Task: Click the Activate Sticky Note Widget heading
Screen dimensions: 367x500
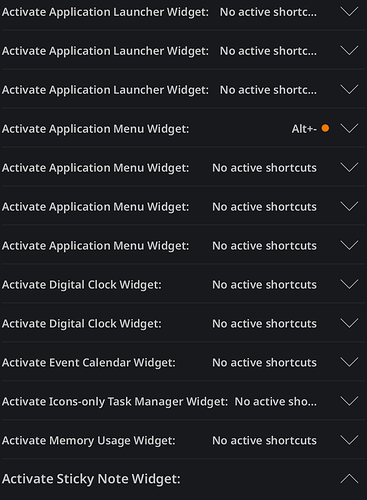Action: [91, 479]
